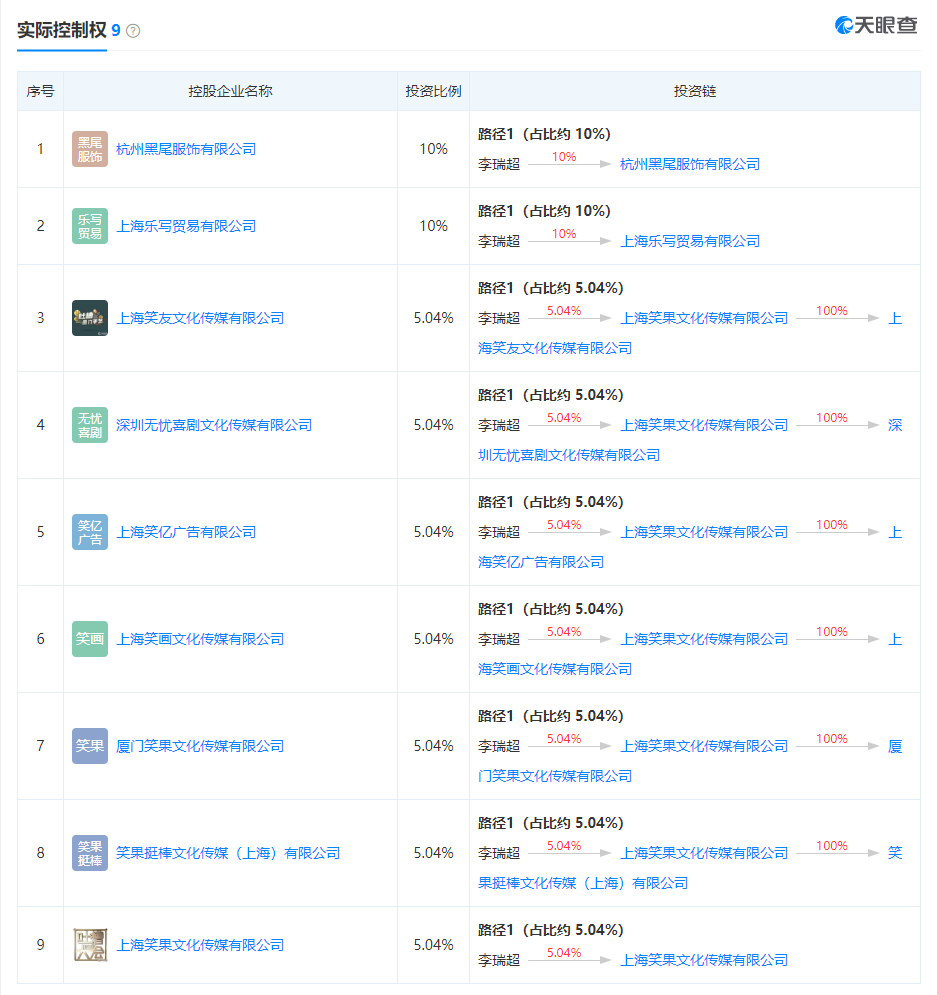Viewport: 937px width, 995px height.
Task: Click wrapped link 海笑友文化传媒有限公司 in the chain
Action: [554, 348]
